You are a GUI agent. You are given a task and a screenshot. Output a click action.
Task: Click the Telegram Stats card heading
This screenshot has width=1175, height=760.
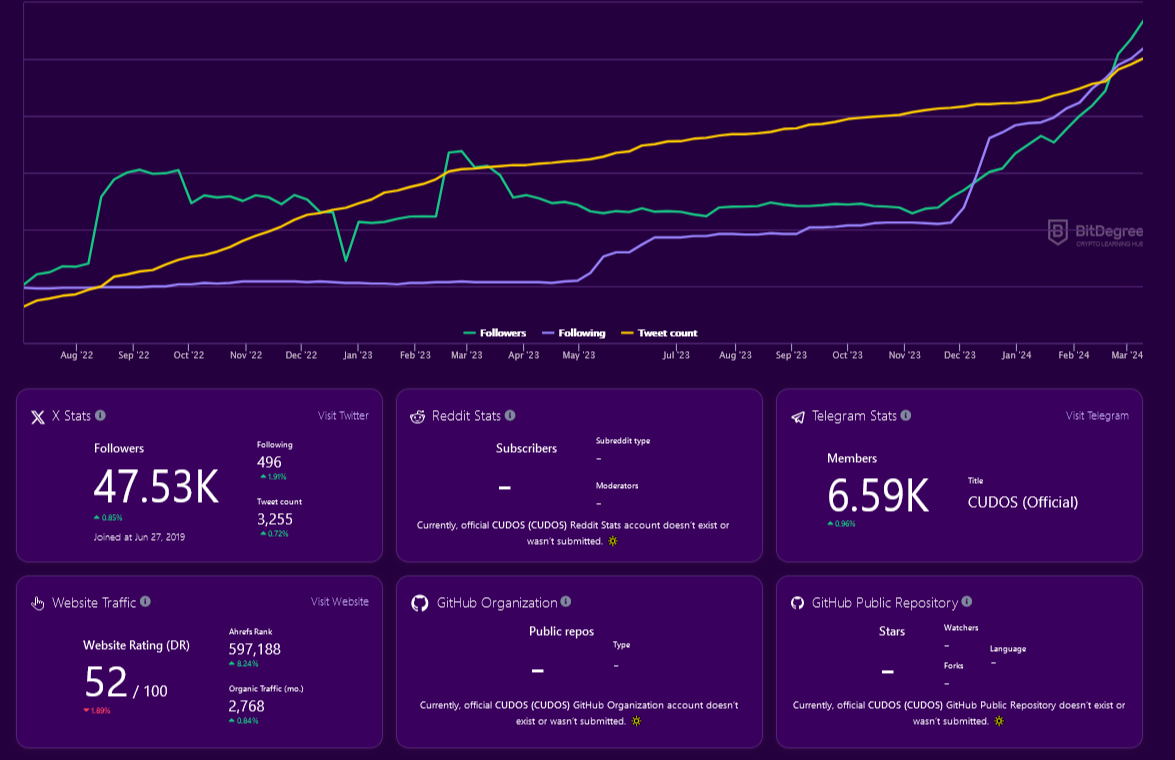[854, 416]
